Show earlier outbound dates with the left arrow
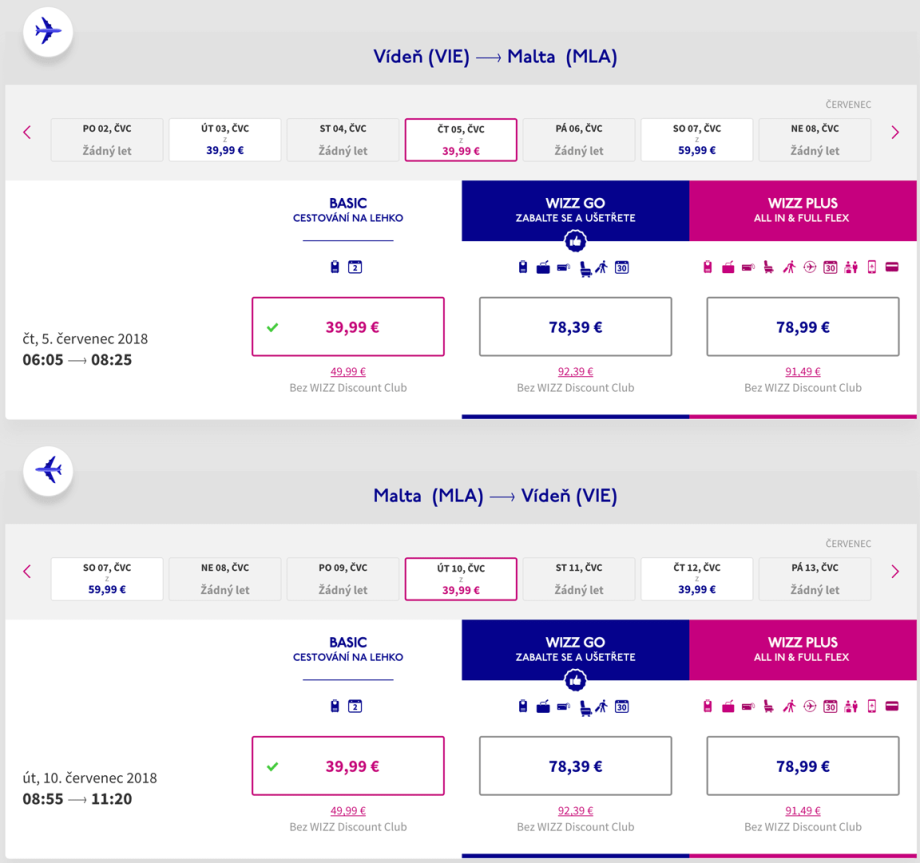The height and width of the screenshot is (863, 920). click(27, 133)
